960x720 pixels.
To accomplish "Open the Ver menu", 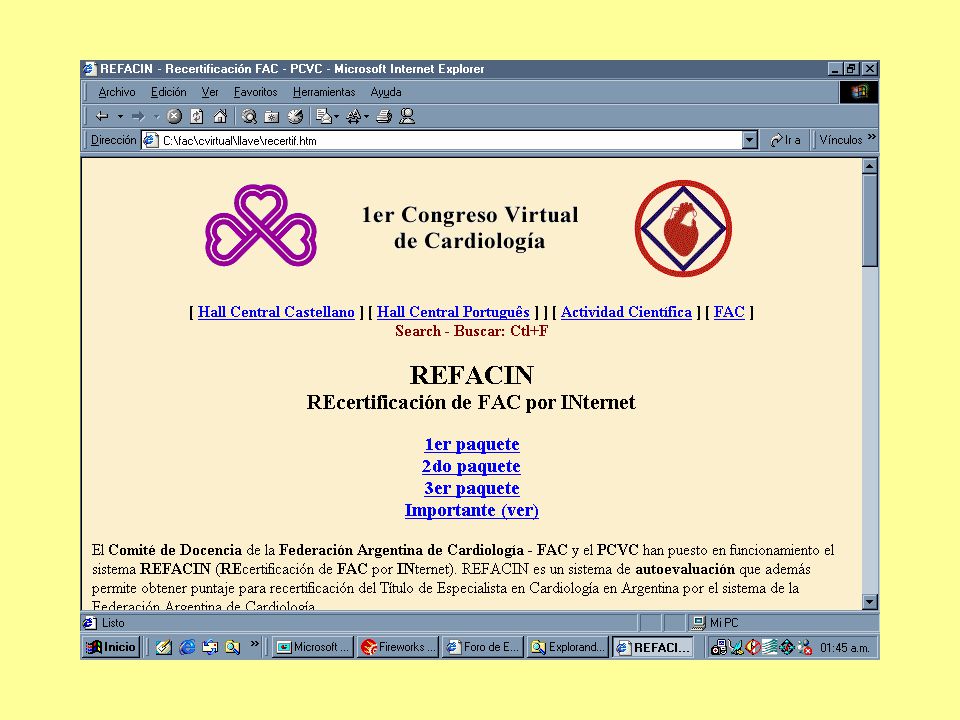I will click(x=210, y=92).
